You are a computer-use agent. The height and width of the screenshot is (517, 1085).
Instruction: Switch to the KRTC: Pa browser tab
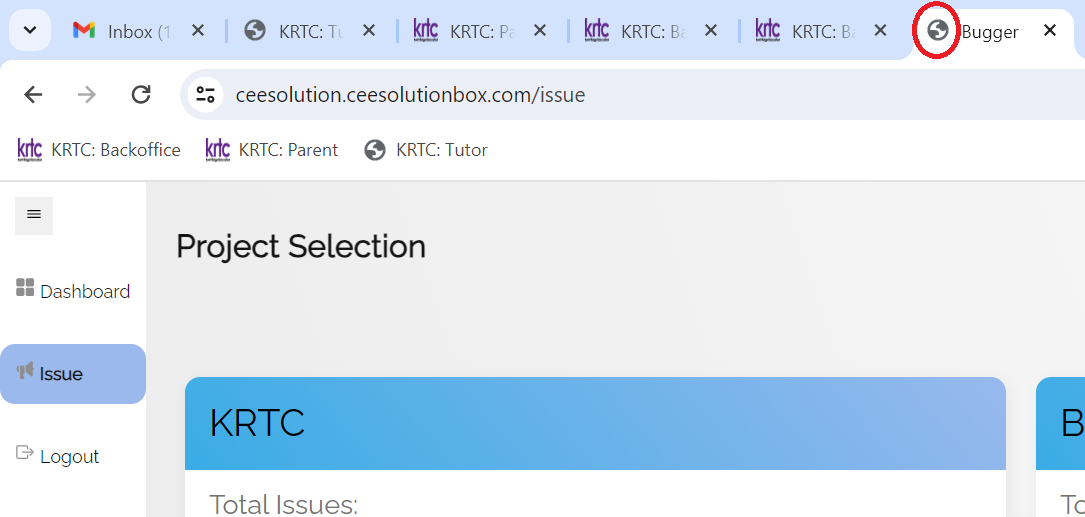pyautogui.click(x=468, y=31)
